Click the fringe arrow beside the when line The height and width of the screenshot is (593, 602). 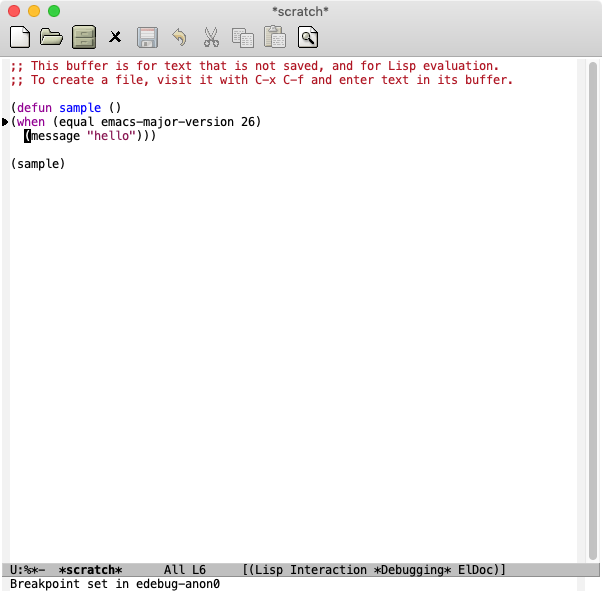pos(5,122)
